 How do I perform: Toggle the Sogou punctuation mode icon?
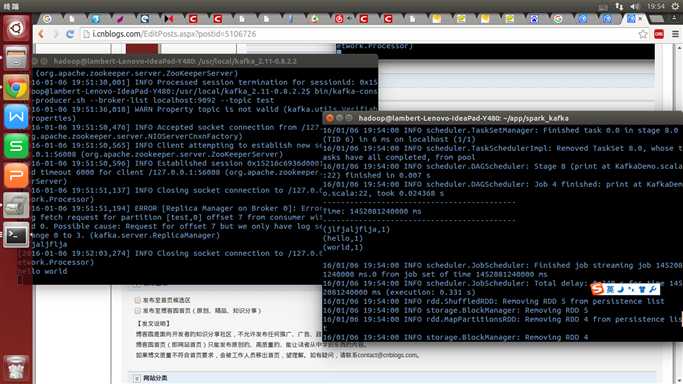631,289
